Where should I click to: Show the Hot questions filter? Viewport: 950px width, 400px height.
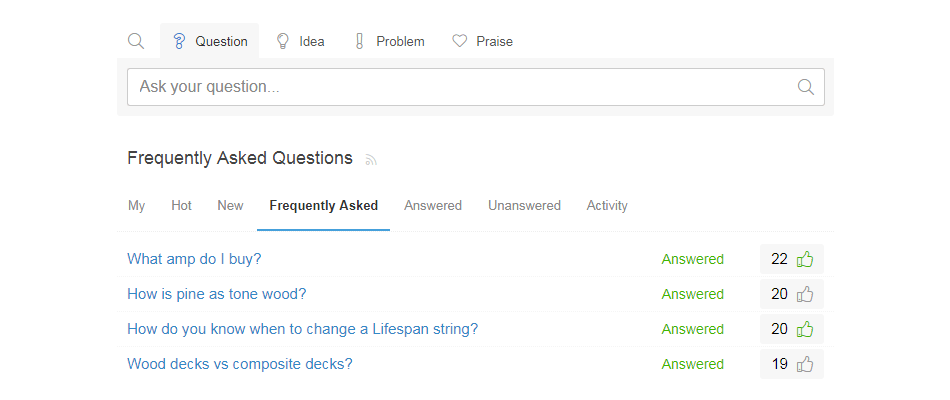[181, 205]
